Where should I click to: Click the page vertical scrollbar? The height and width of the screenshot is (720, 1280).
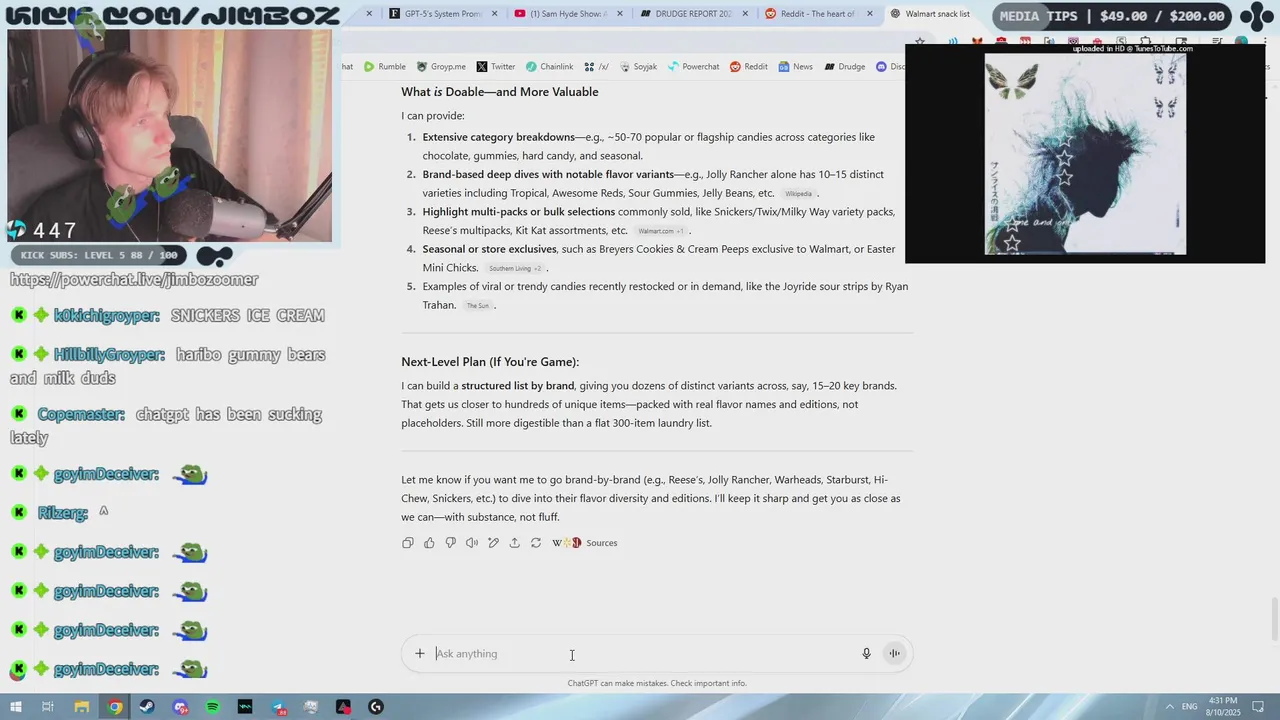click(x=1273, y=620)
